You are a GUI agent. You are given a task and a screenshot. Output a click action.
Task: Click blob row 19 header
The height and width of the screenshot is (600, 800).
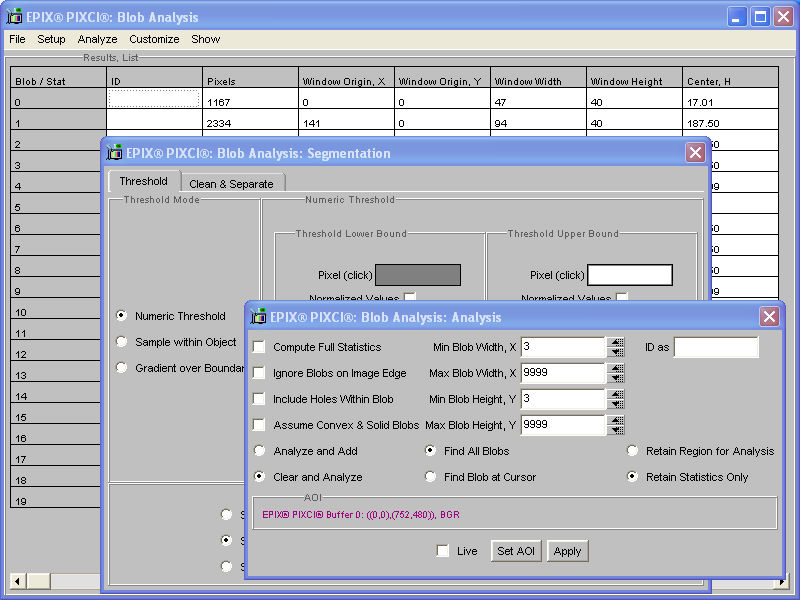(58, 497)
